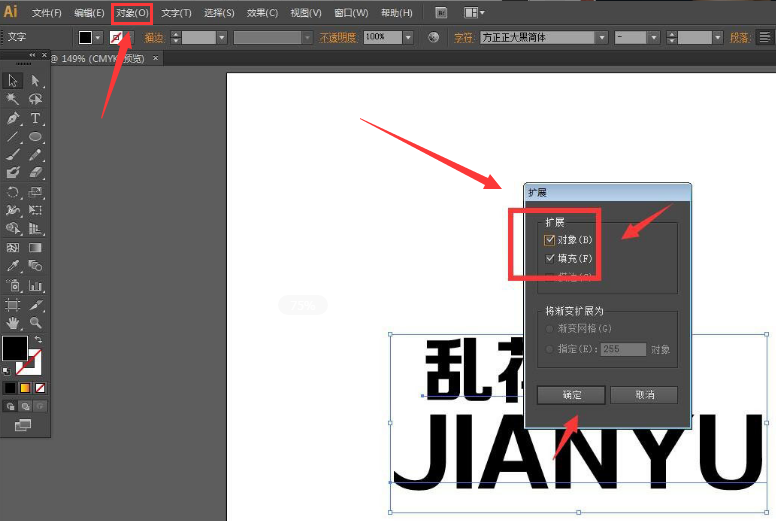Open the 编辑(E) menu

click(x=89, y=13)
